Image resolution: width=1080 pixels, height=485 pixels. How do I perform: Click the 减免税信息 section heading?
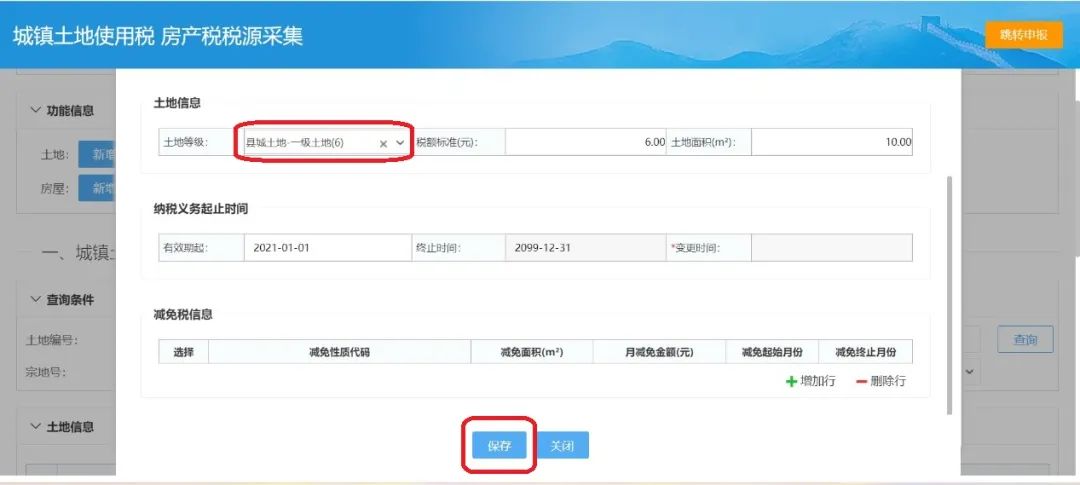click(x=183, y=314)
